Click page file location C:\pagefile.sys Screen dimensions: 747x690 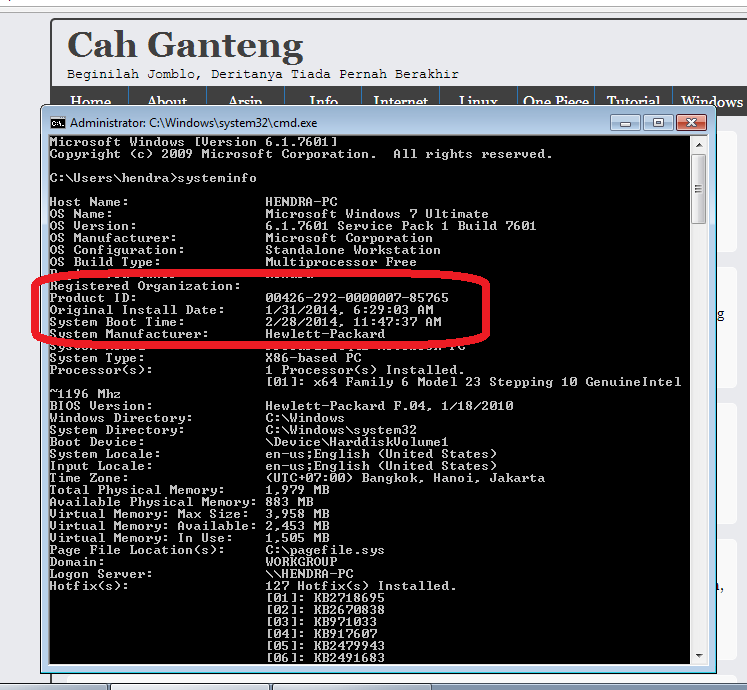(x=325, y=550)
